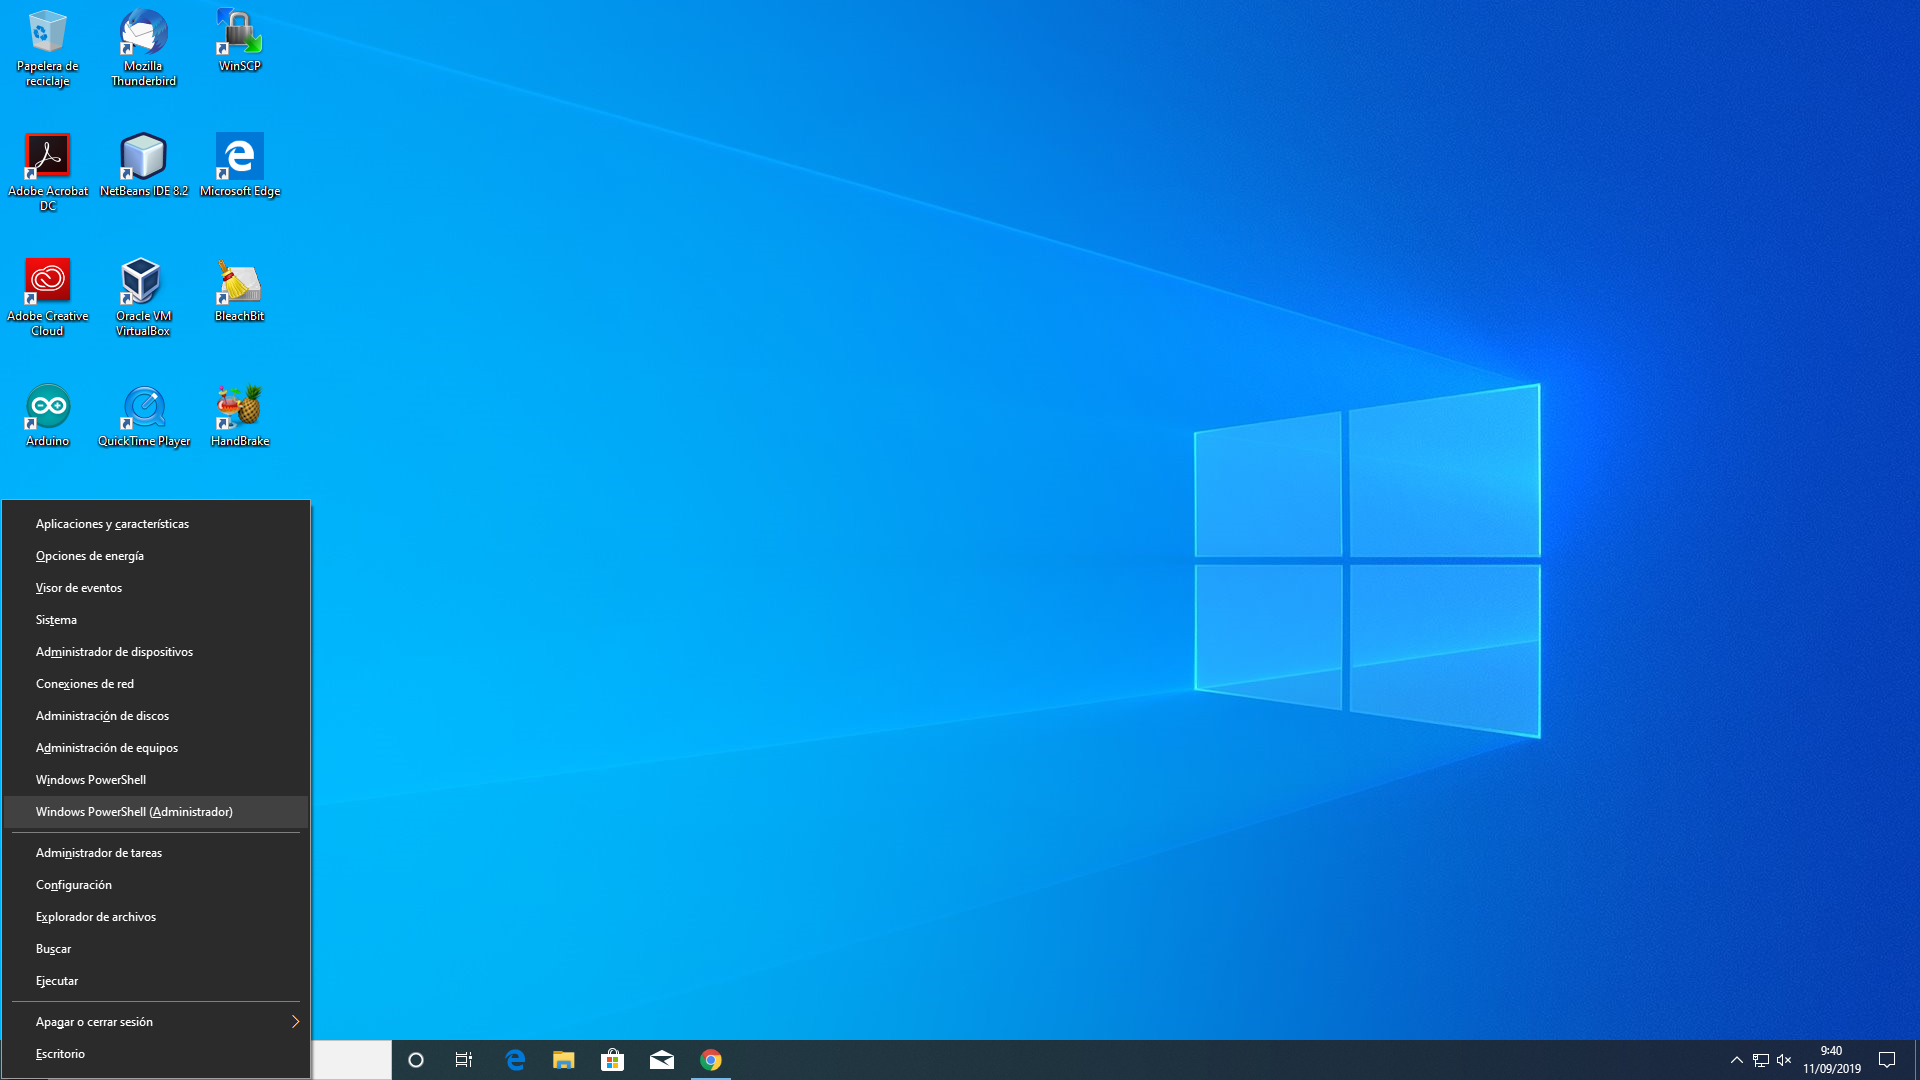The width and height of the screenshot is (1920, 1080).
Task: Open Task View on the taskbar
Action: [x=463, y=1059]
